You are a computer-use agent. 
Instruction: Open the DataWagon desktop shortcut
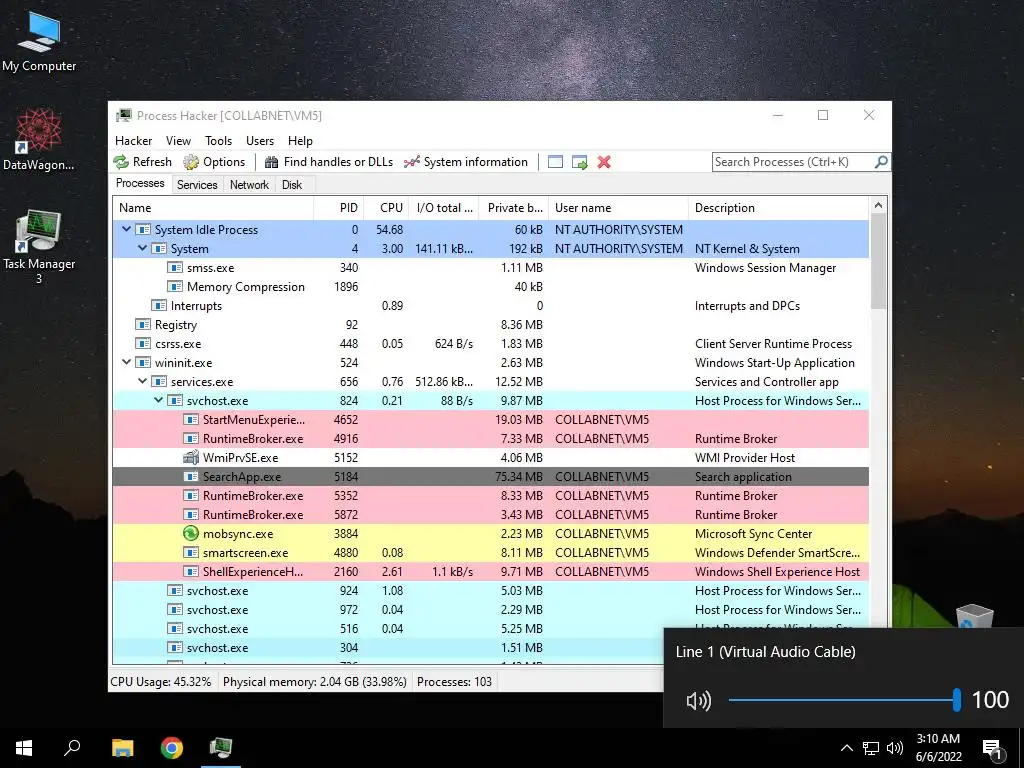[39, 140]
